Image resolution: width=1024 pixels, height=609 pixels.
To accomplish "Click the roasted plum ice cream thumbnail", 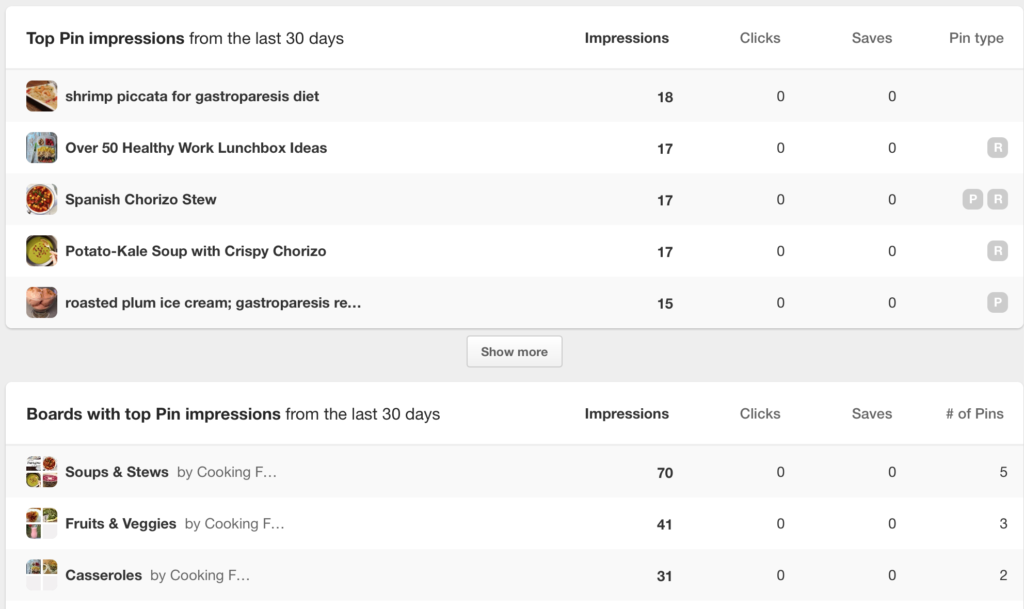I will [41, 302].
